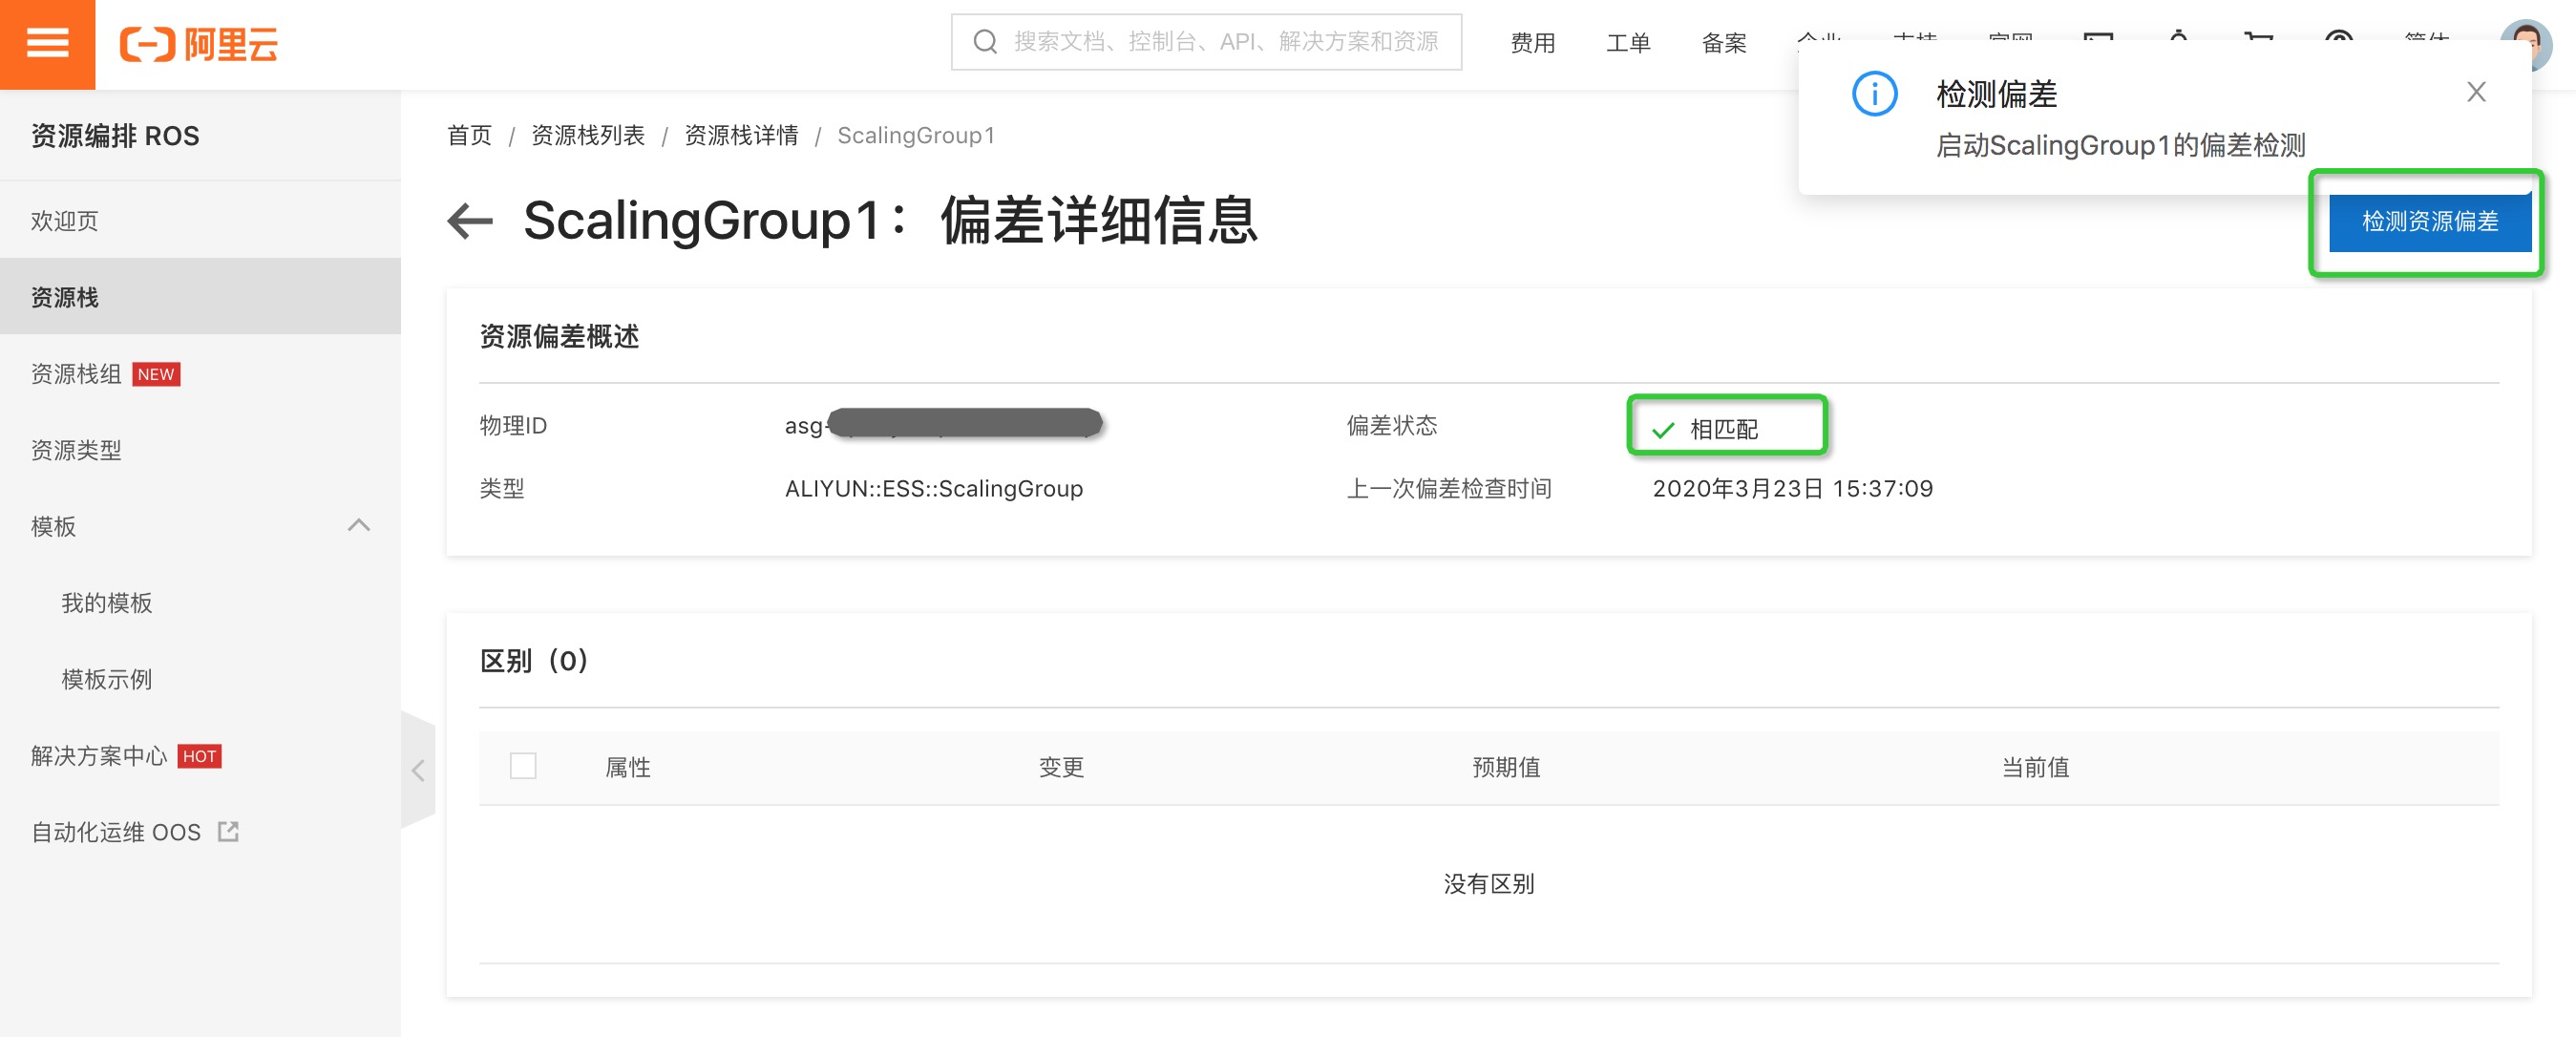Click the NEW badge beside 资源栈组

click(156, 374)
